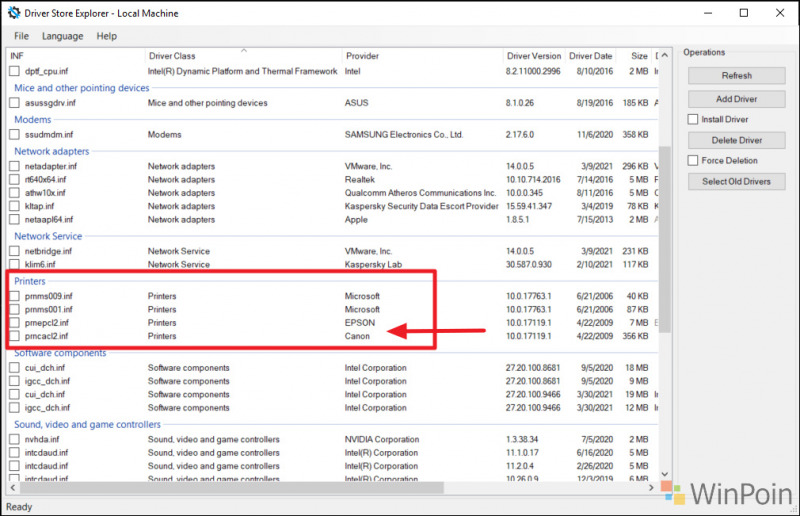This screenshot has width=800, height=516.
Task: Click the ASUS provider cell
Action: (x=356, y=103)
